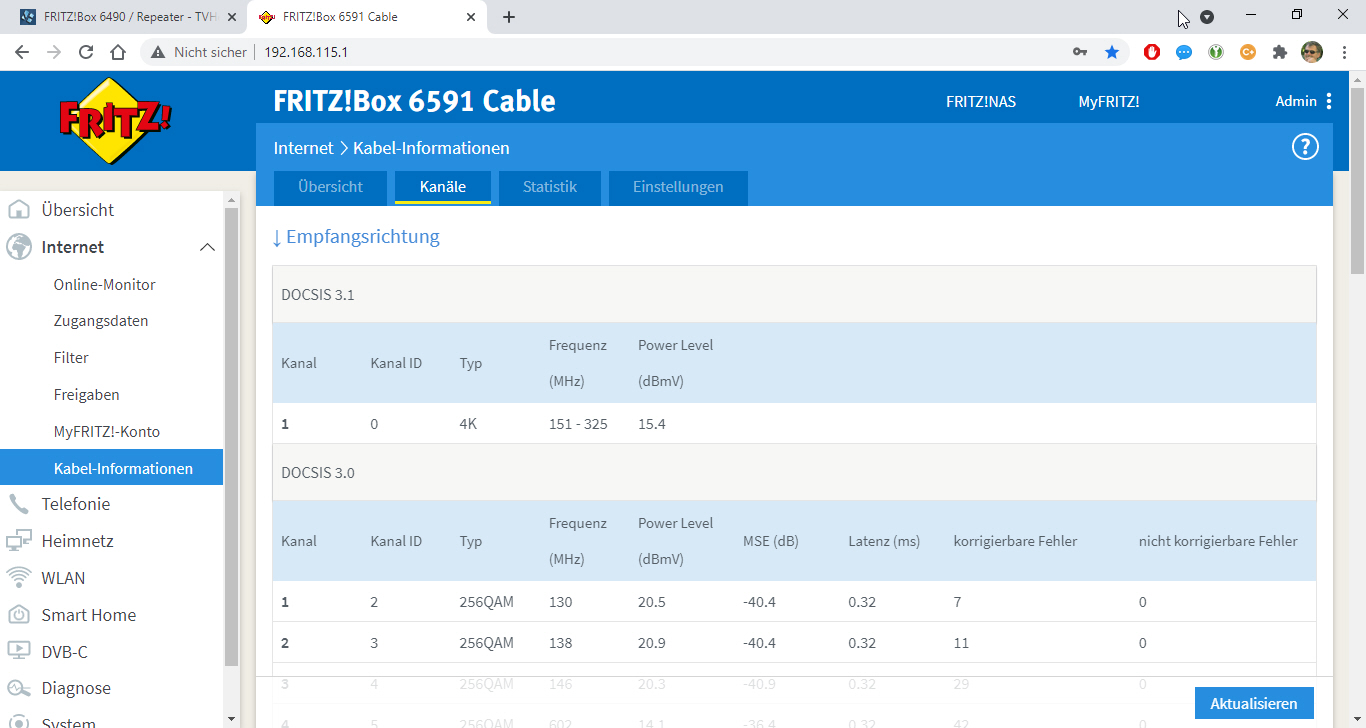Click the power level 15.4 cell
The width and height of the screenshot is (1366, 728).
652,424
